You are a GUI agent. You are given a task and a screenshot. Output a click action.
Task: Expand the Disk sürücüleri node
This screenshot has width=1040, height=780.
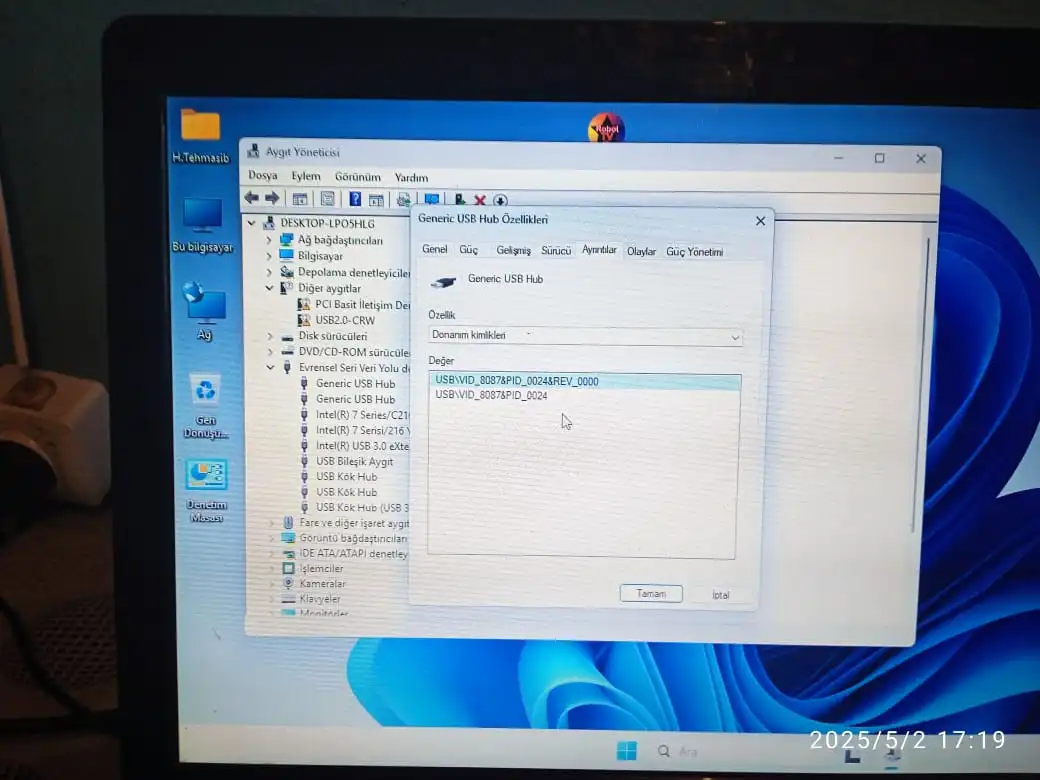270,336
